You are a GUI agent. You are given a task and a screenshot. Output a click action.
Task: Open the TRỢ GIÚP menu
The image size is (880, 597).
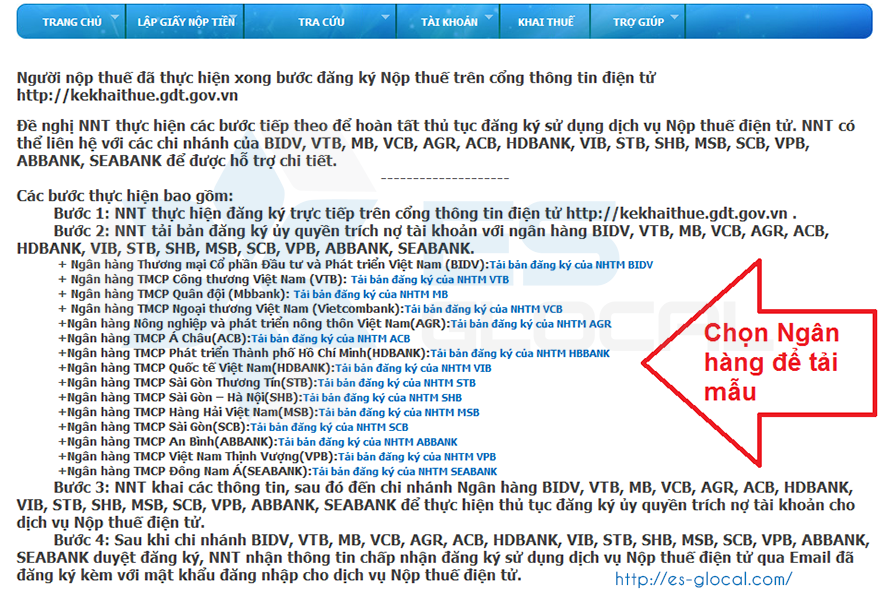638,22
